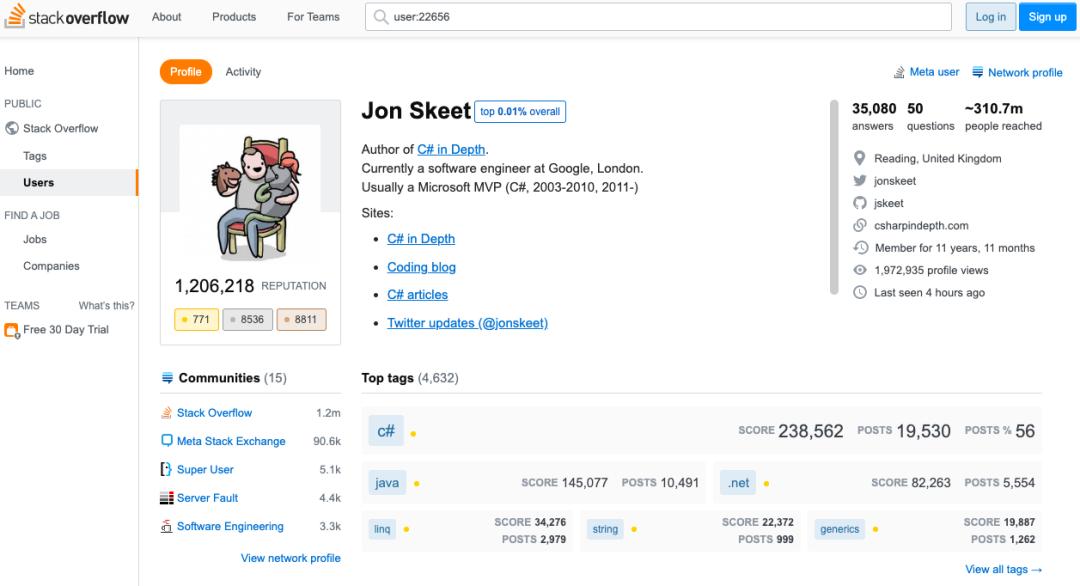The height and width of the screenshot is (586, 1080).
Task: Click the Free 30 Day Trial briefcase icon
Action: coord(12,330)
